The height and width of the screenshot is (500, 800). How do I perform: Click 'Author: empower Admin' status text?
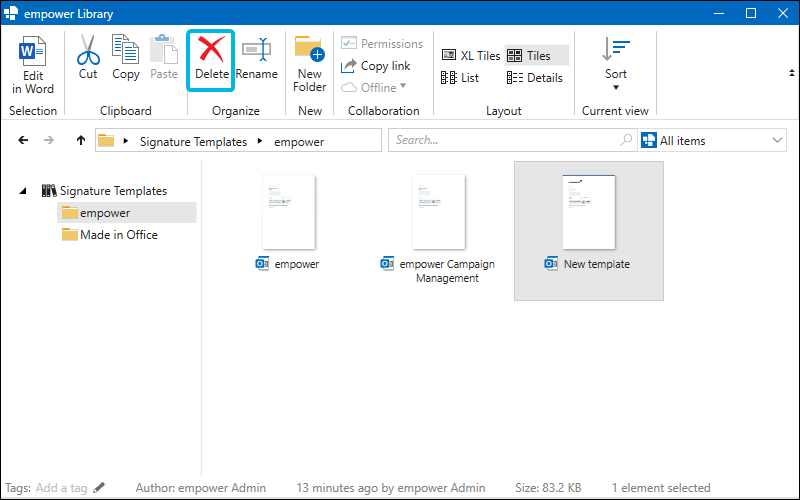click(201, 488)
